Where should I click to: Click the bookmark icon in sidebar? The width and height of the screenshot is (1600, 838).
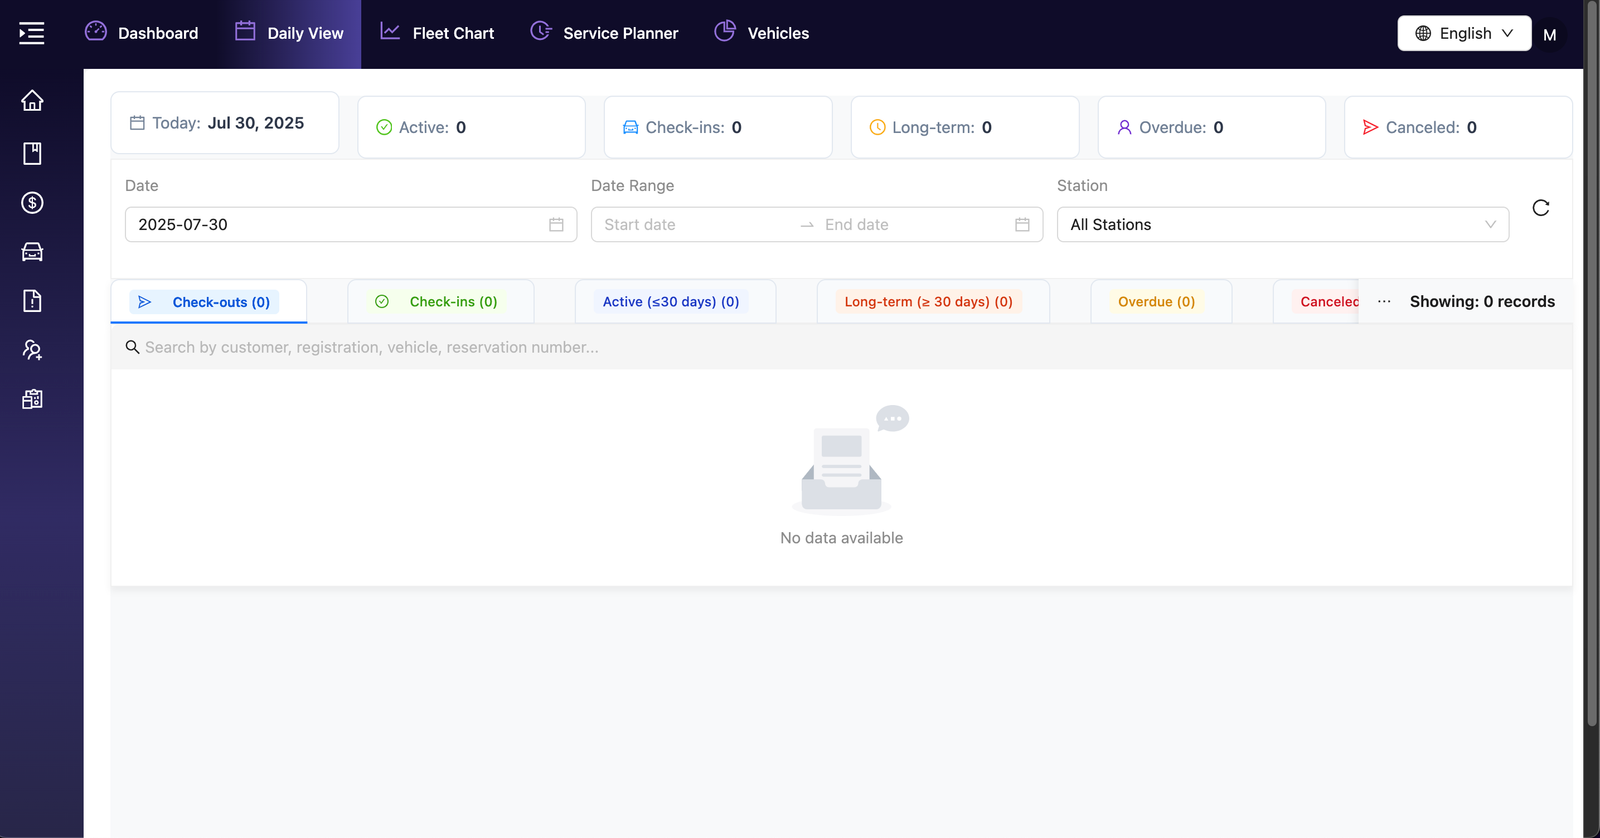32,153
